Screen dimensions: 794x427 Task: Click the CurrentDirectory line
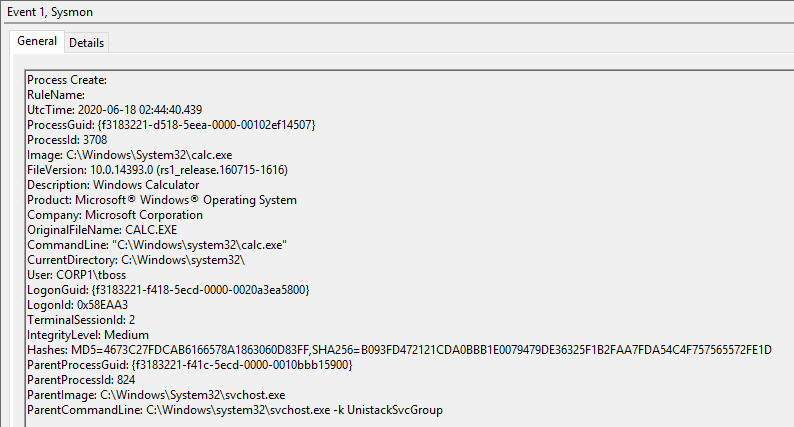click(x=136, y=260)
